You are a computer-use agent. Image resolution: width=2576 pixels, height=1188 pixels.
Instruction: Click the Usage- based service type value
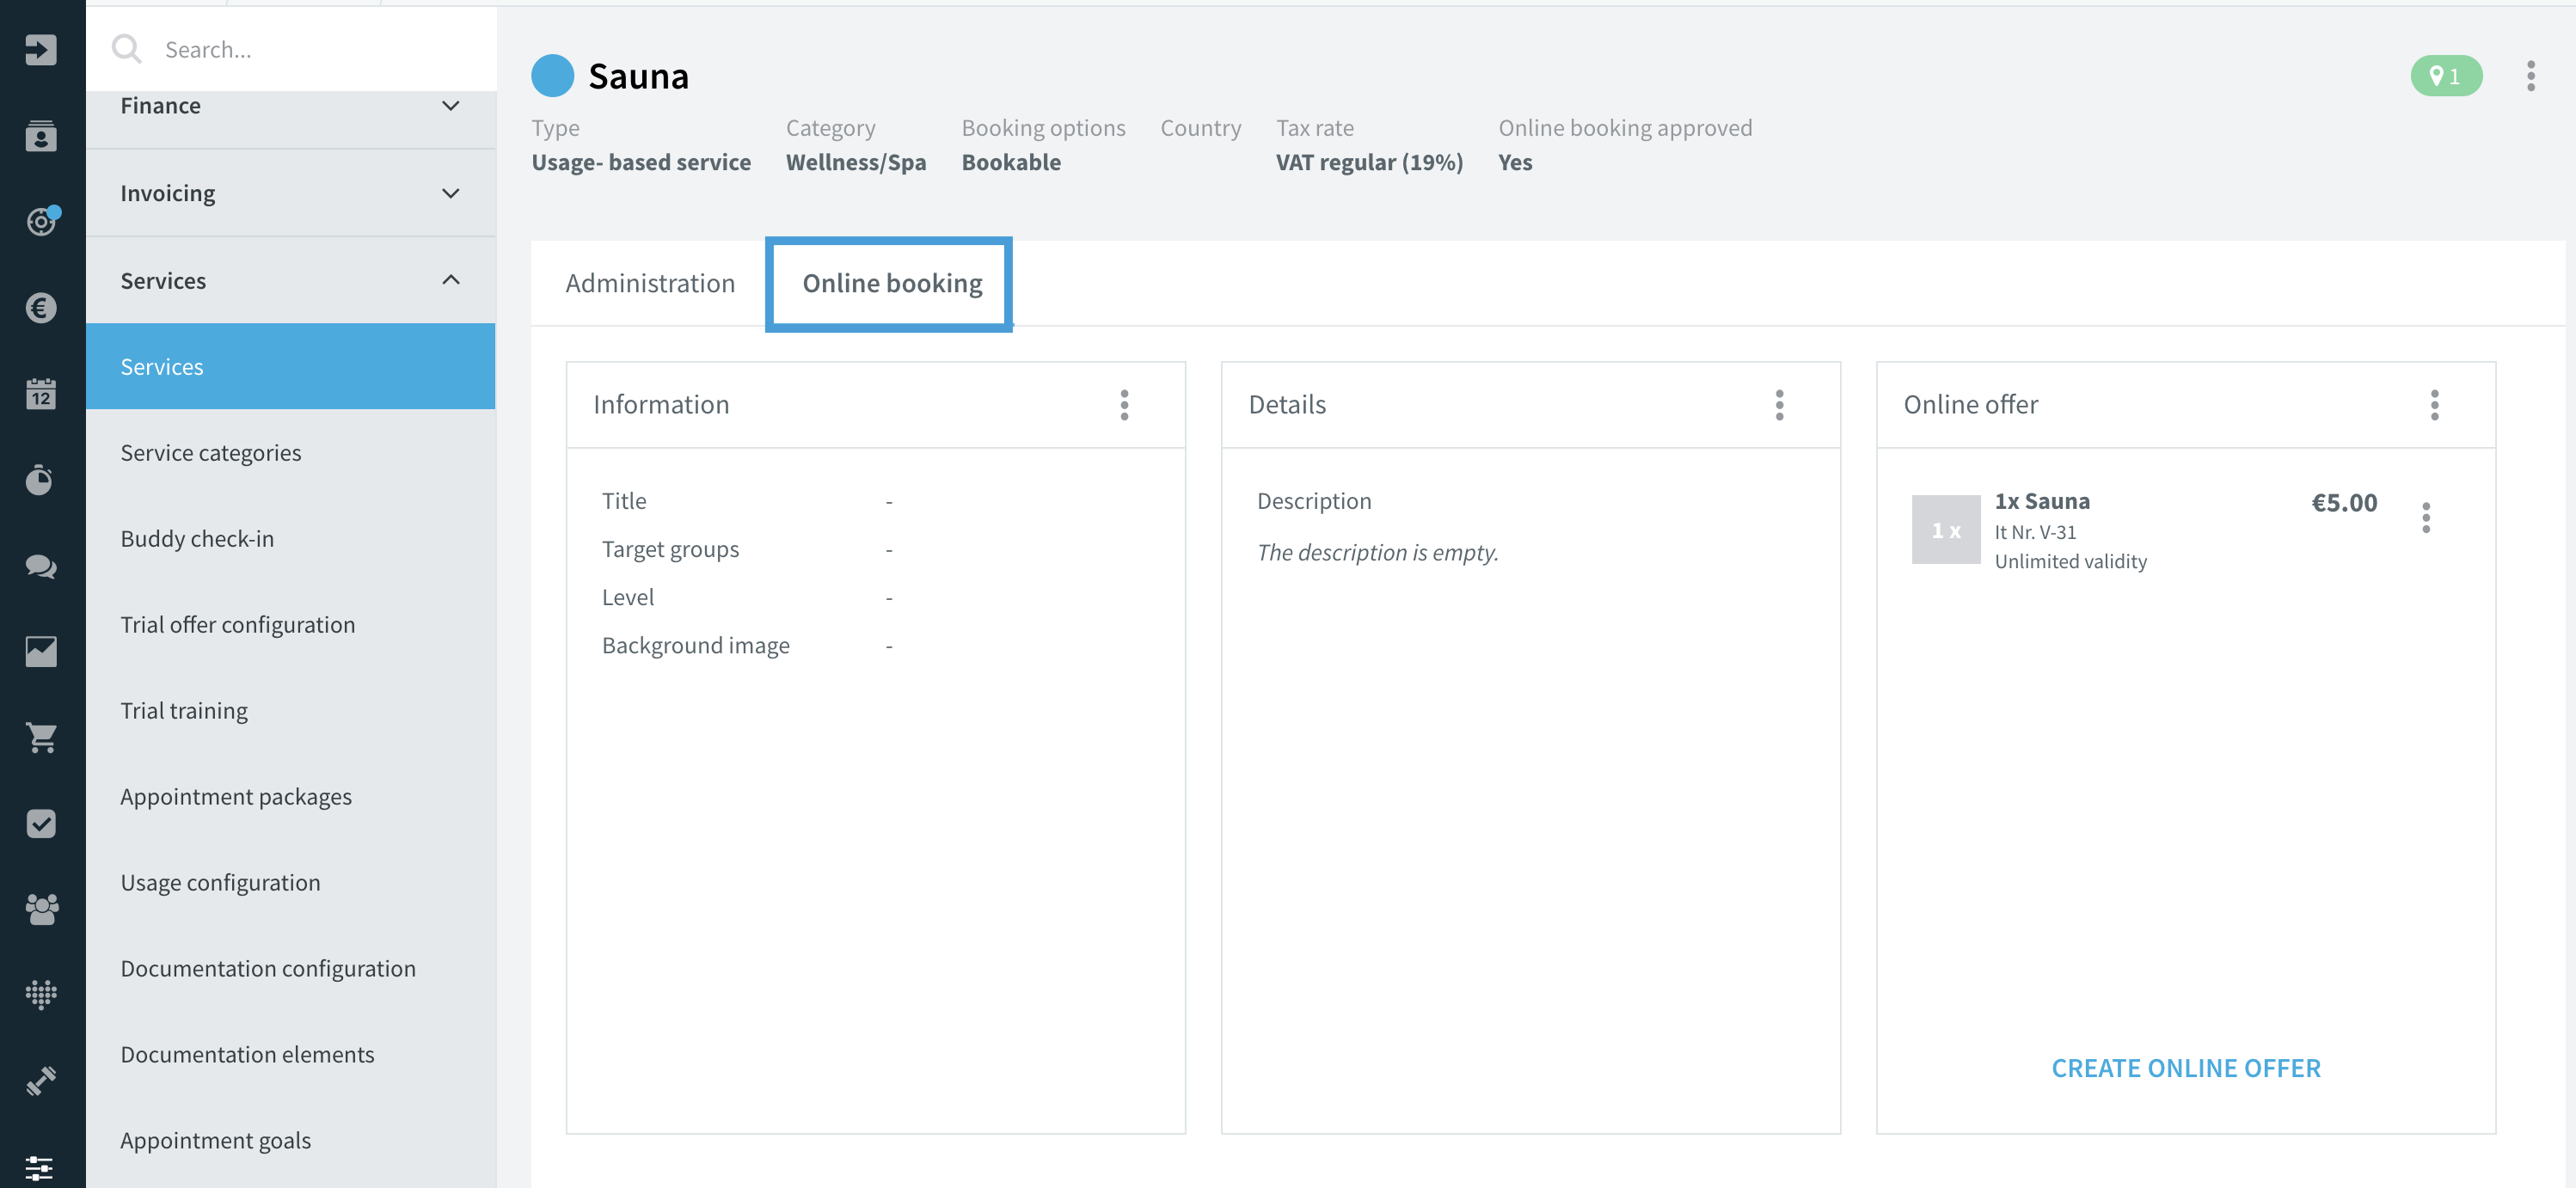coord(641,162)
